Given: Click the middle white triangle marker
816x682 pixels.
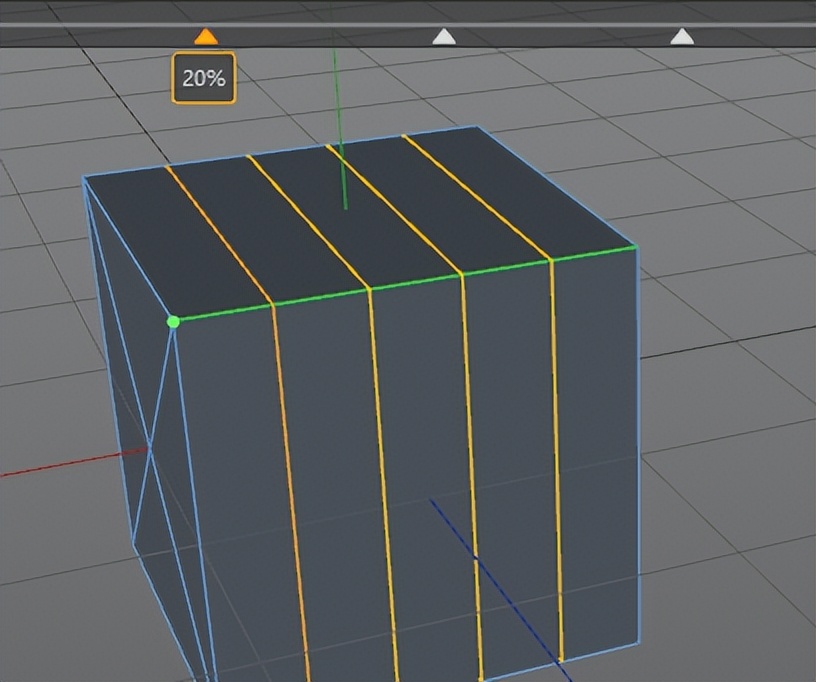Looking at the screenshot, I should (x=444, y=37).
